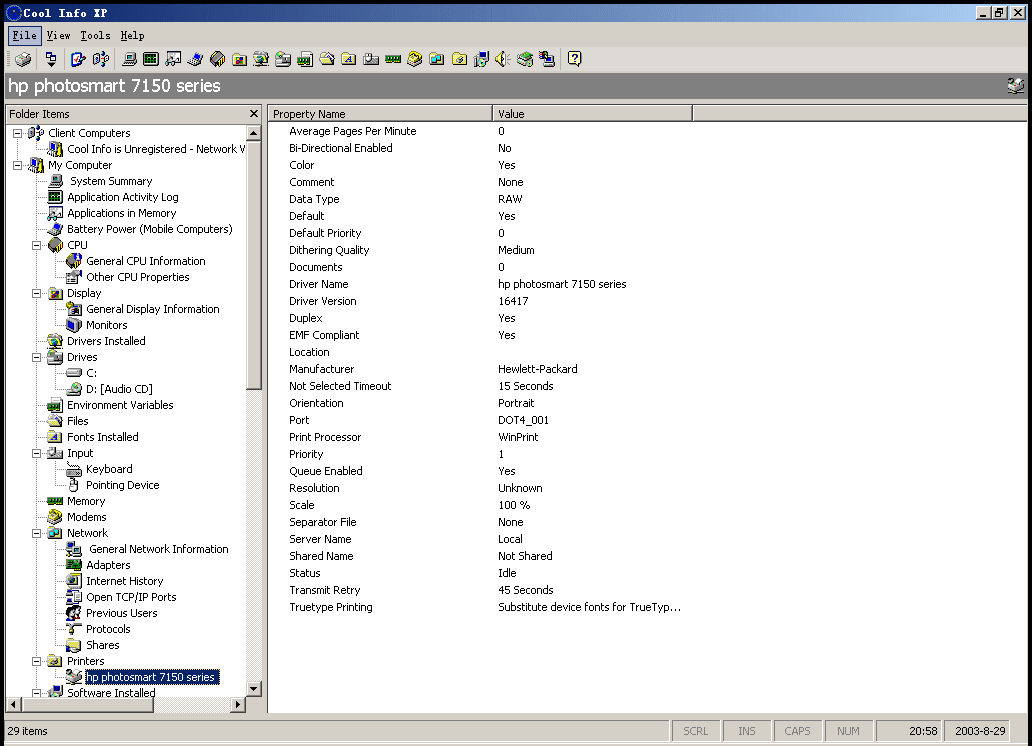Click the Hewlett-Packard manufacturer value
The image size is (1032, 746).
point(538,369)
